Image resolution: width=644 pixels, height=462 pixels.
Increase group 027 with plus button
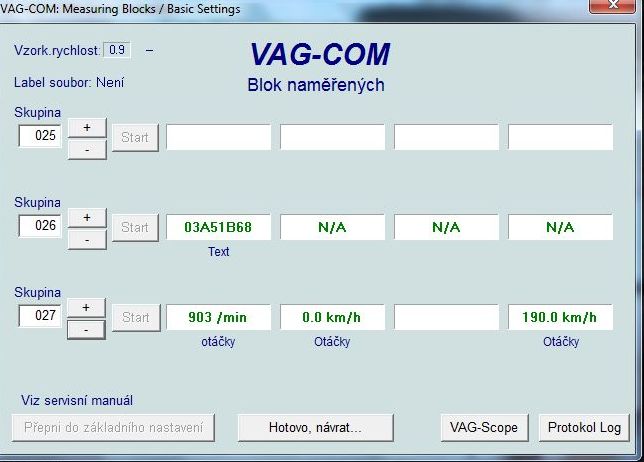coord(86,308)
